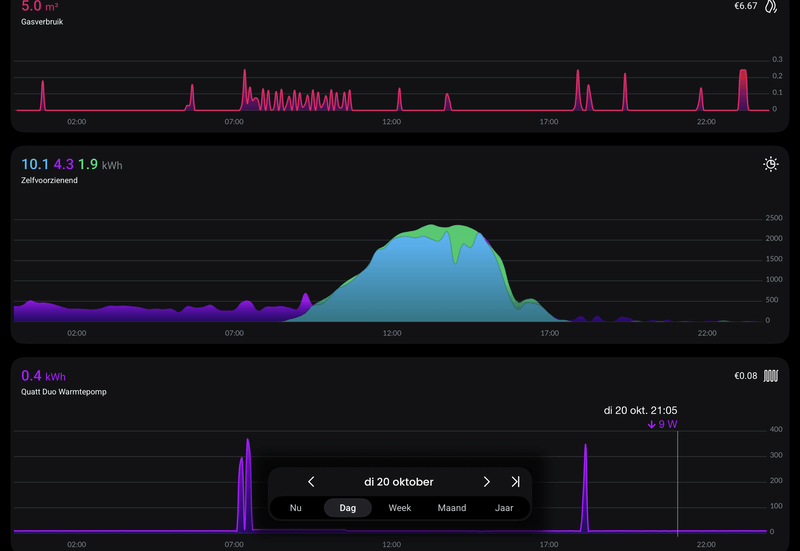The width and height of the screenshot is (800, 551).
Task: Click the Zelfvoorzienend label
Action: 49,180
